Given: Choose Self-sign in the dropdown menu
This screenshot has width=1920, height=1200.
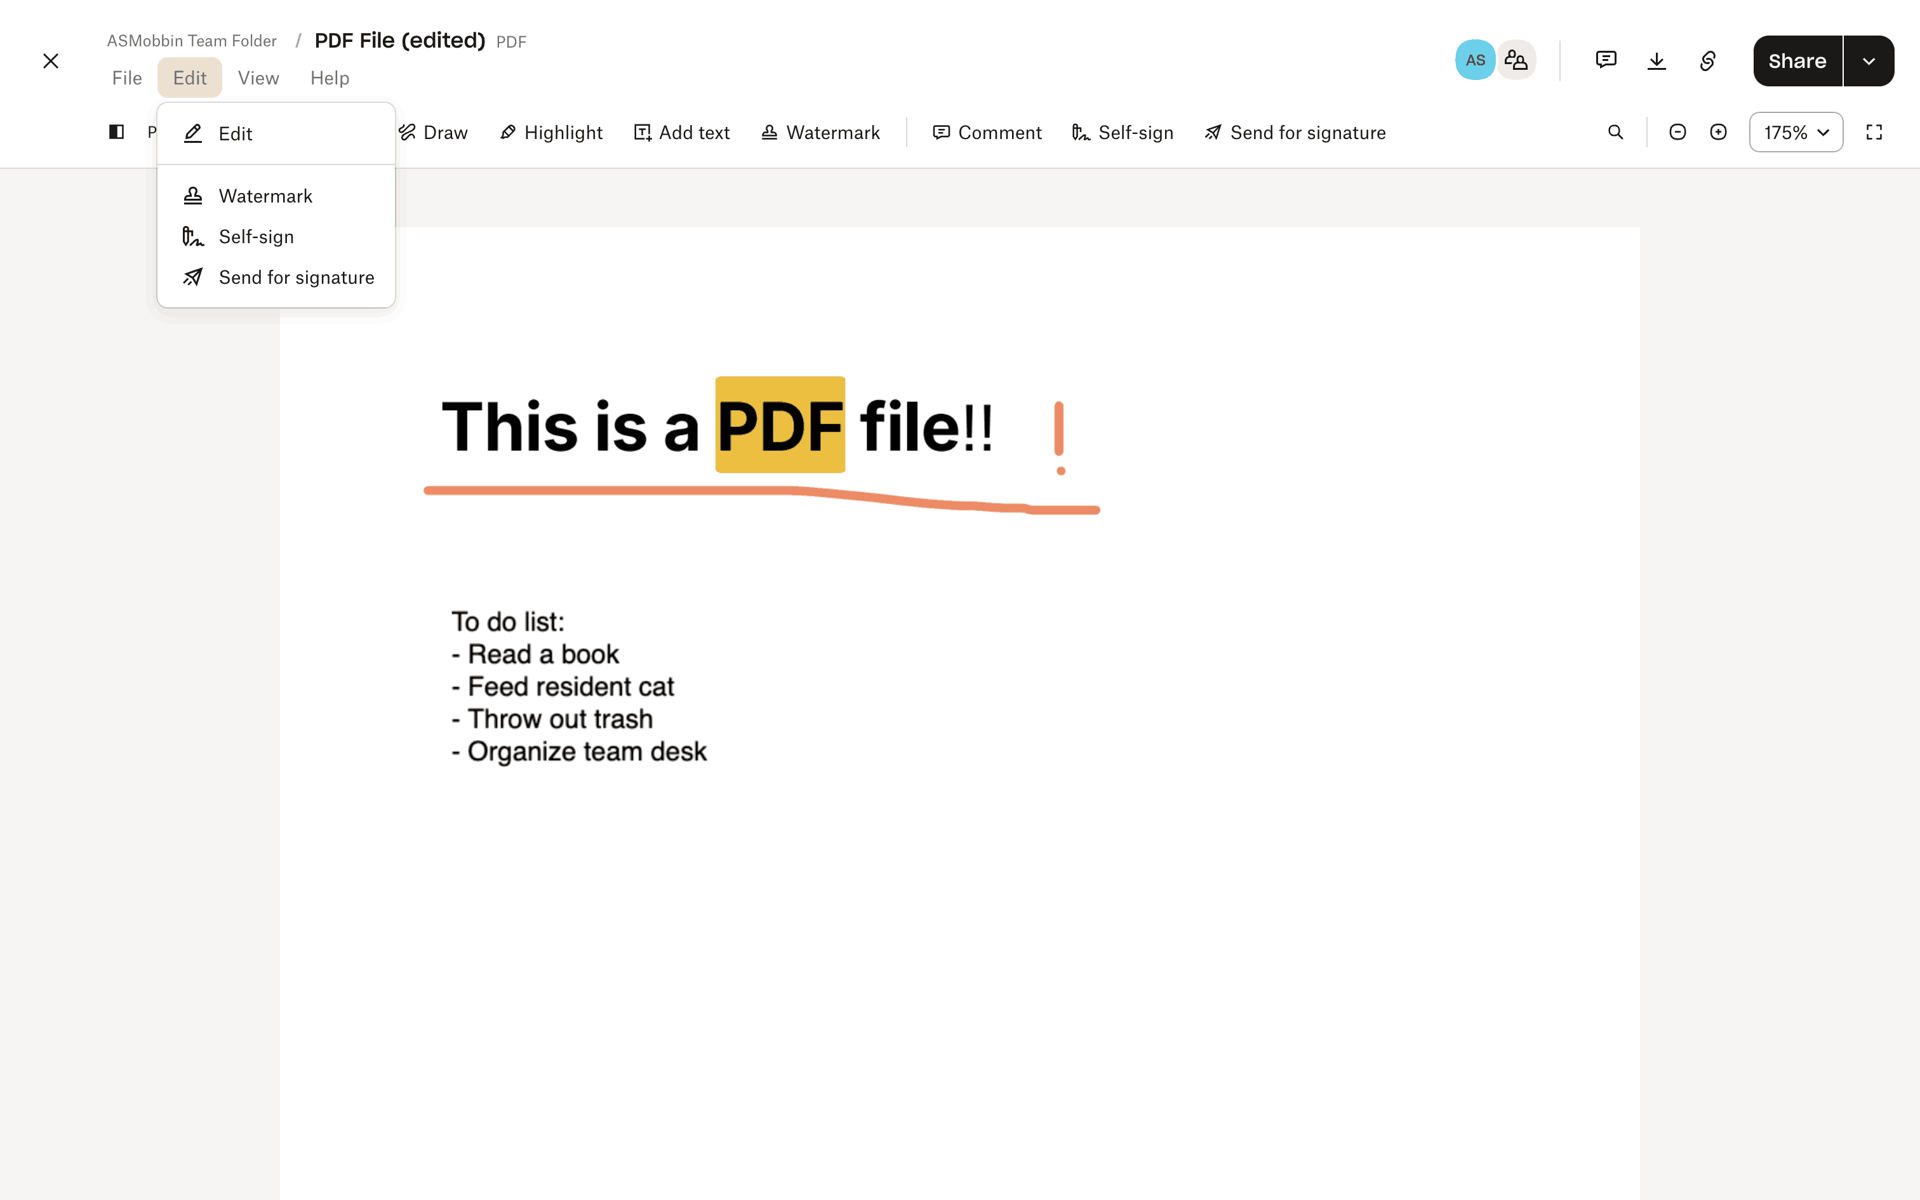Looking at the screenshot, I should [276, 237].
